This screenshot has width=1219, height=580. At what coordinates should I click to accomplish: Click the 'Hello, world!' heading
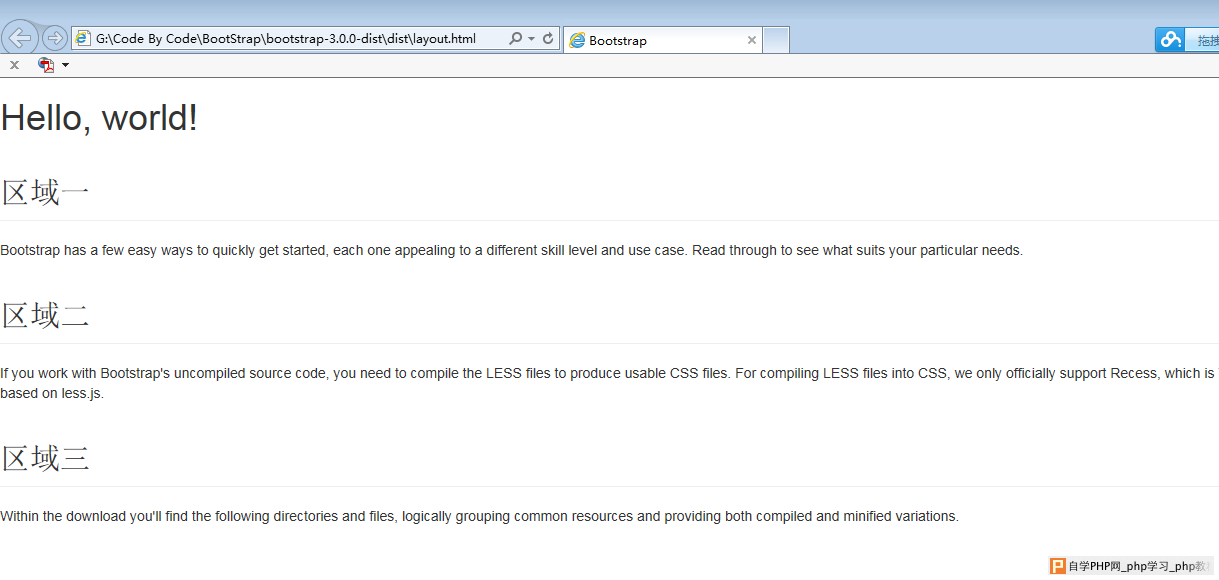pos(99,118)
